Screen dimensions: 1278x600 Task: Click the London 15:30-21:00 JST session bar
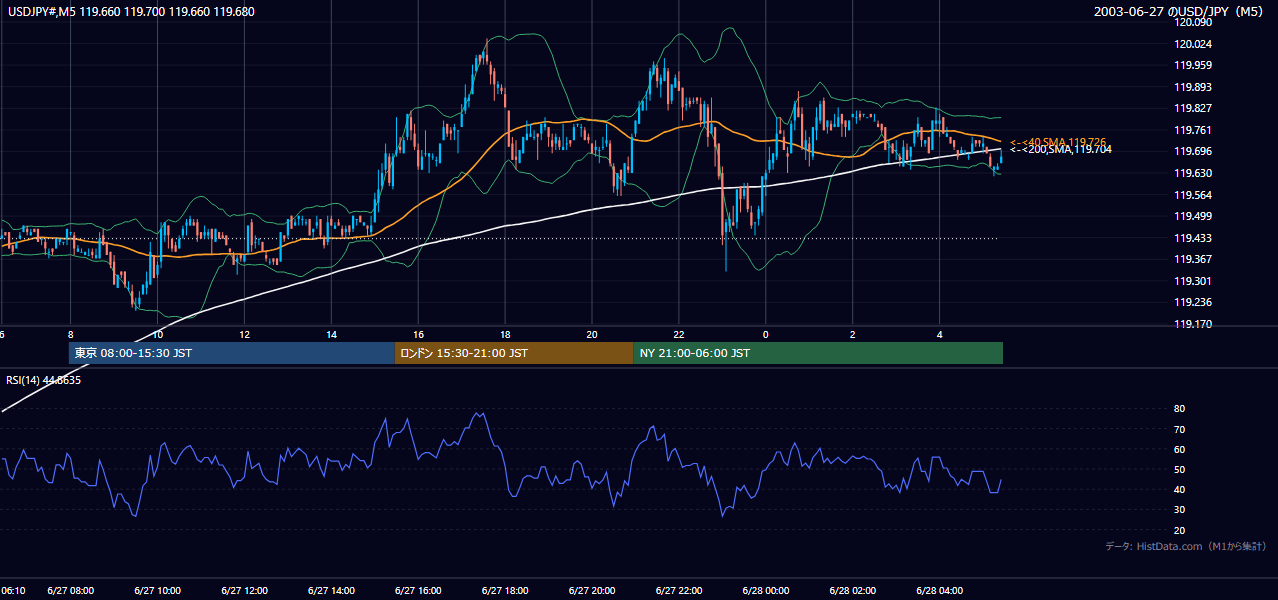click(x=514, y=353)
